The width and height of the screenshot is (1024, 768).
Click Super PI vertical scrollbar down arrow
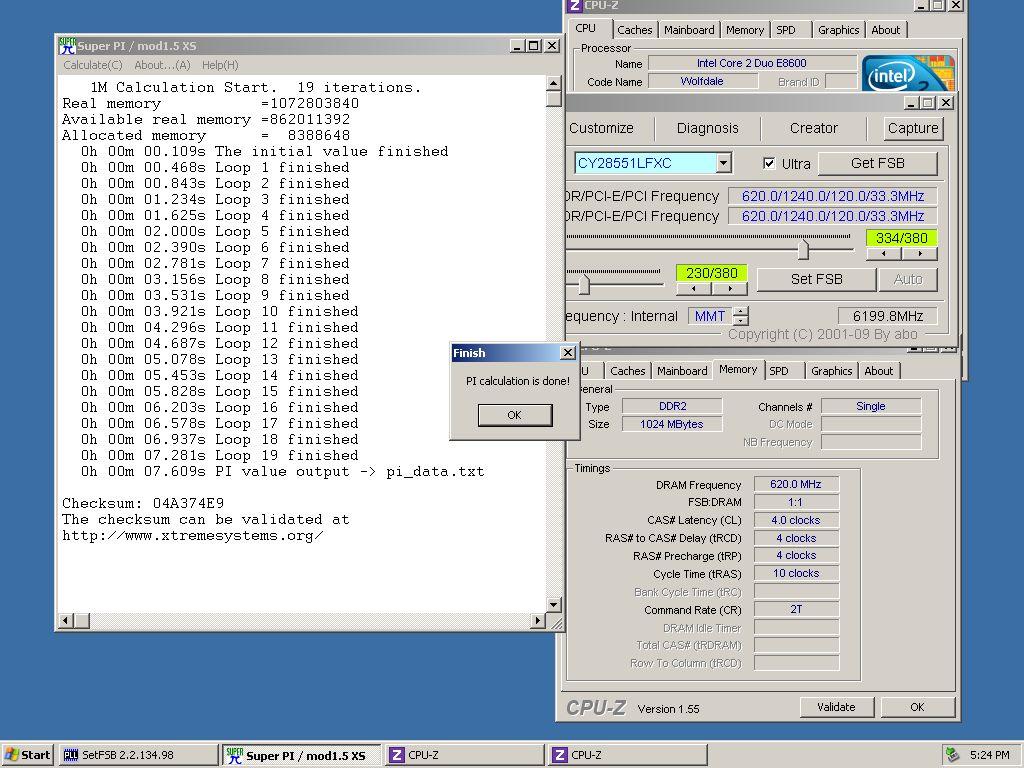(x=553, y=604)
